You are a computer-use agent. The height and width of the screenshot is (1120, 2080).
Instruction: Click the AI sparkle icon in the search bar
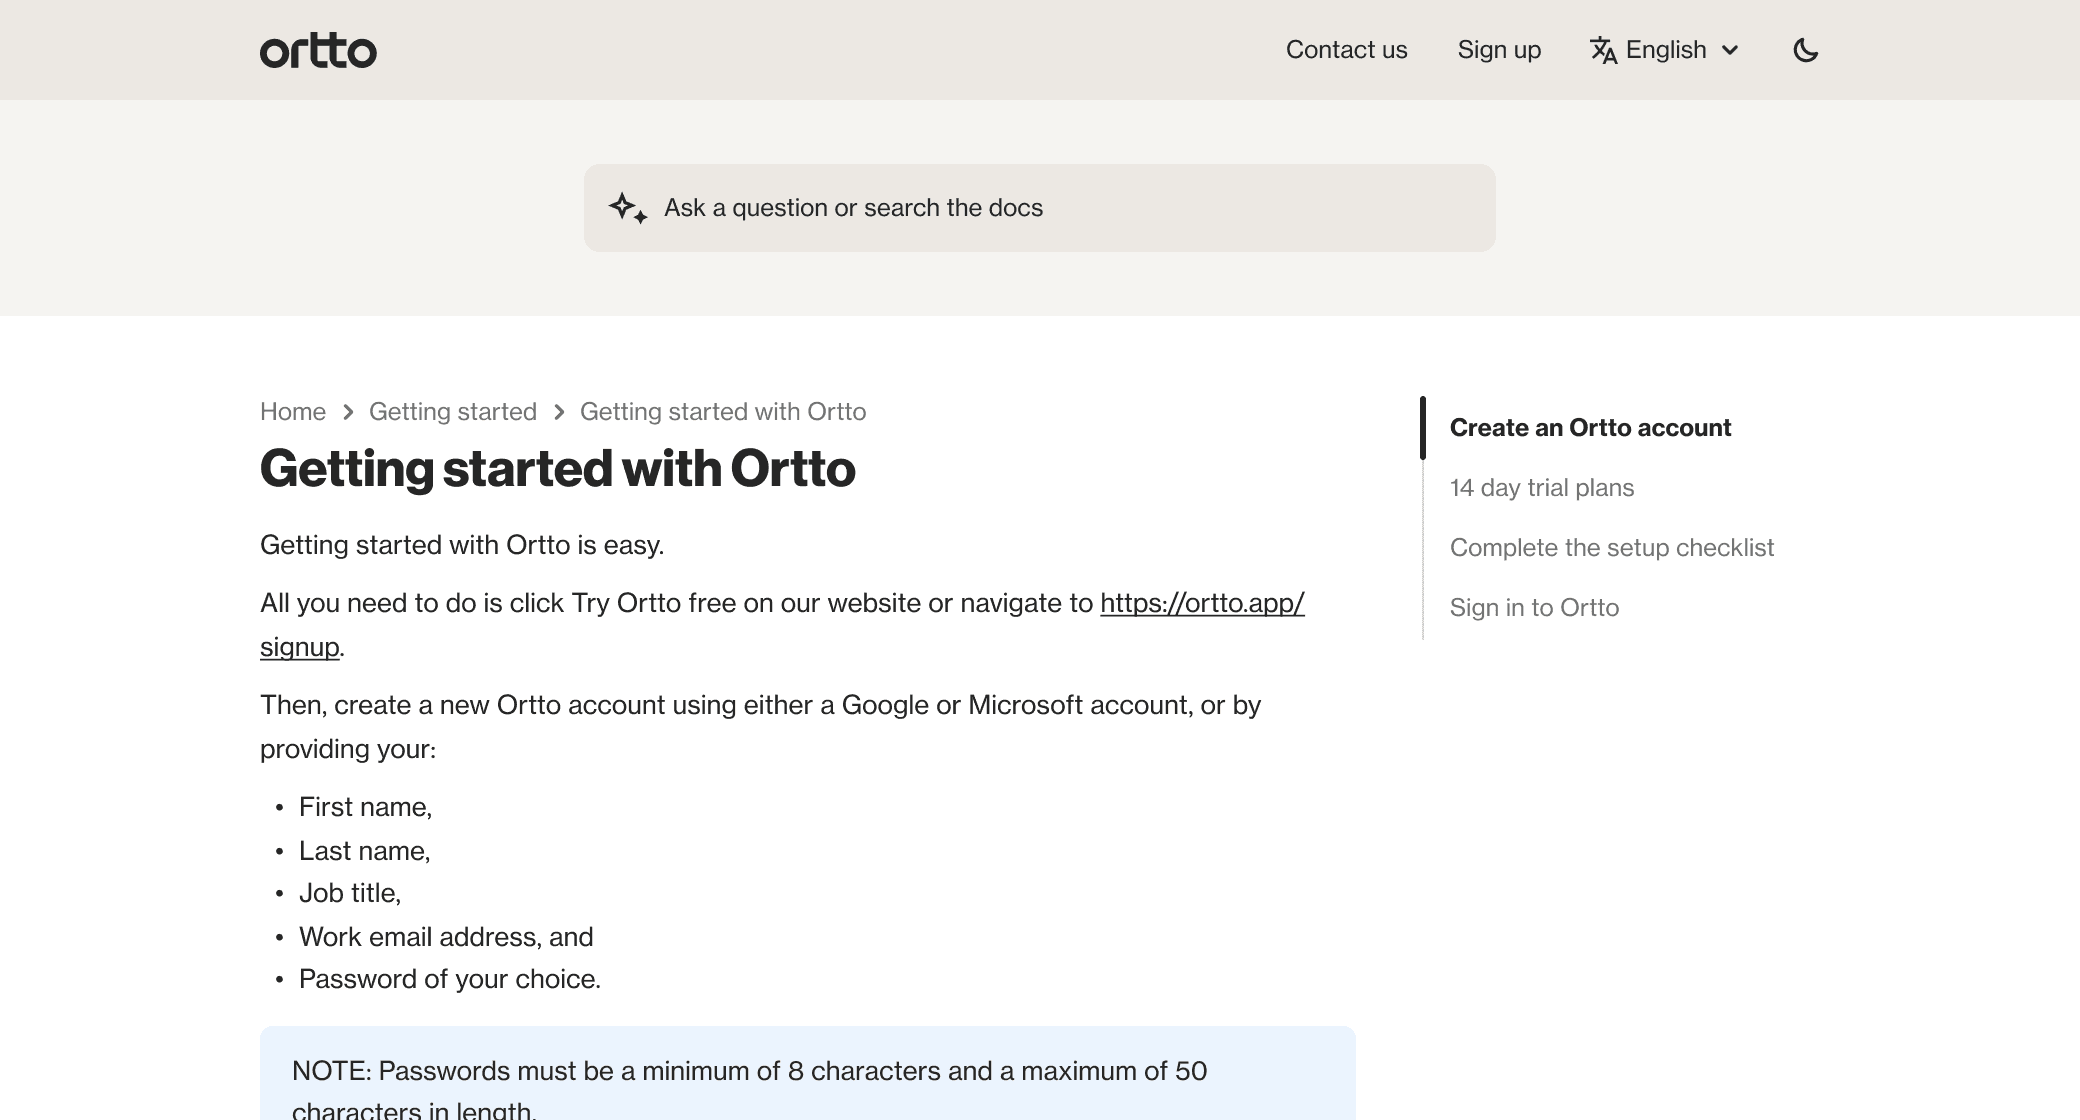pyautogui.click(x=628, y=207)
